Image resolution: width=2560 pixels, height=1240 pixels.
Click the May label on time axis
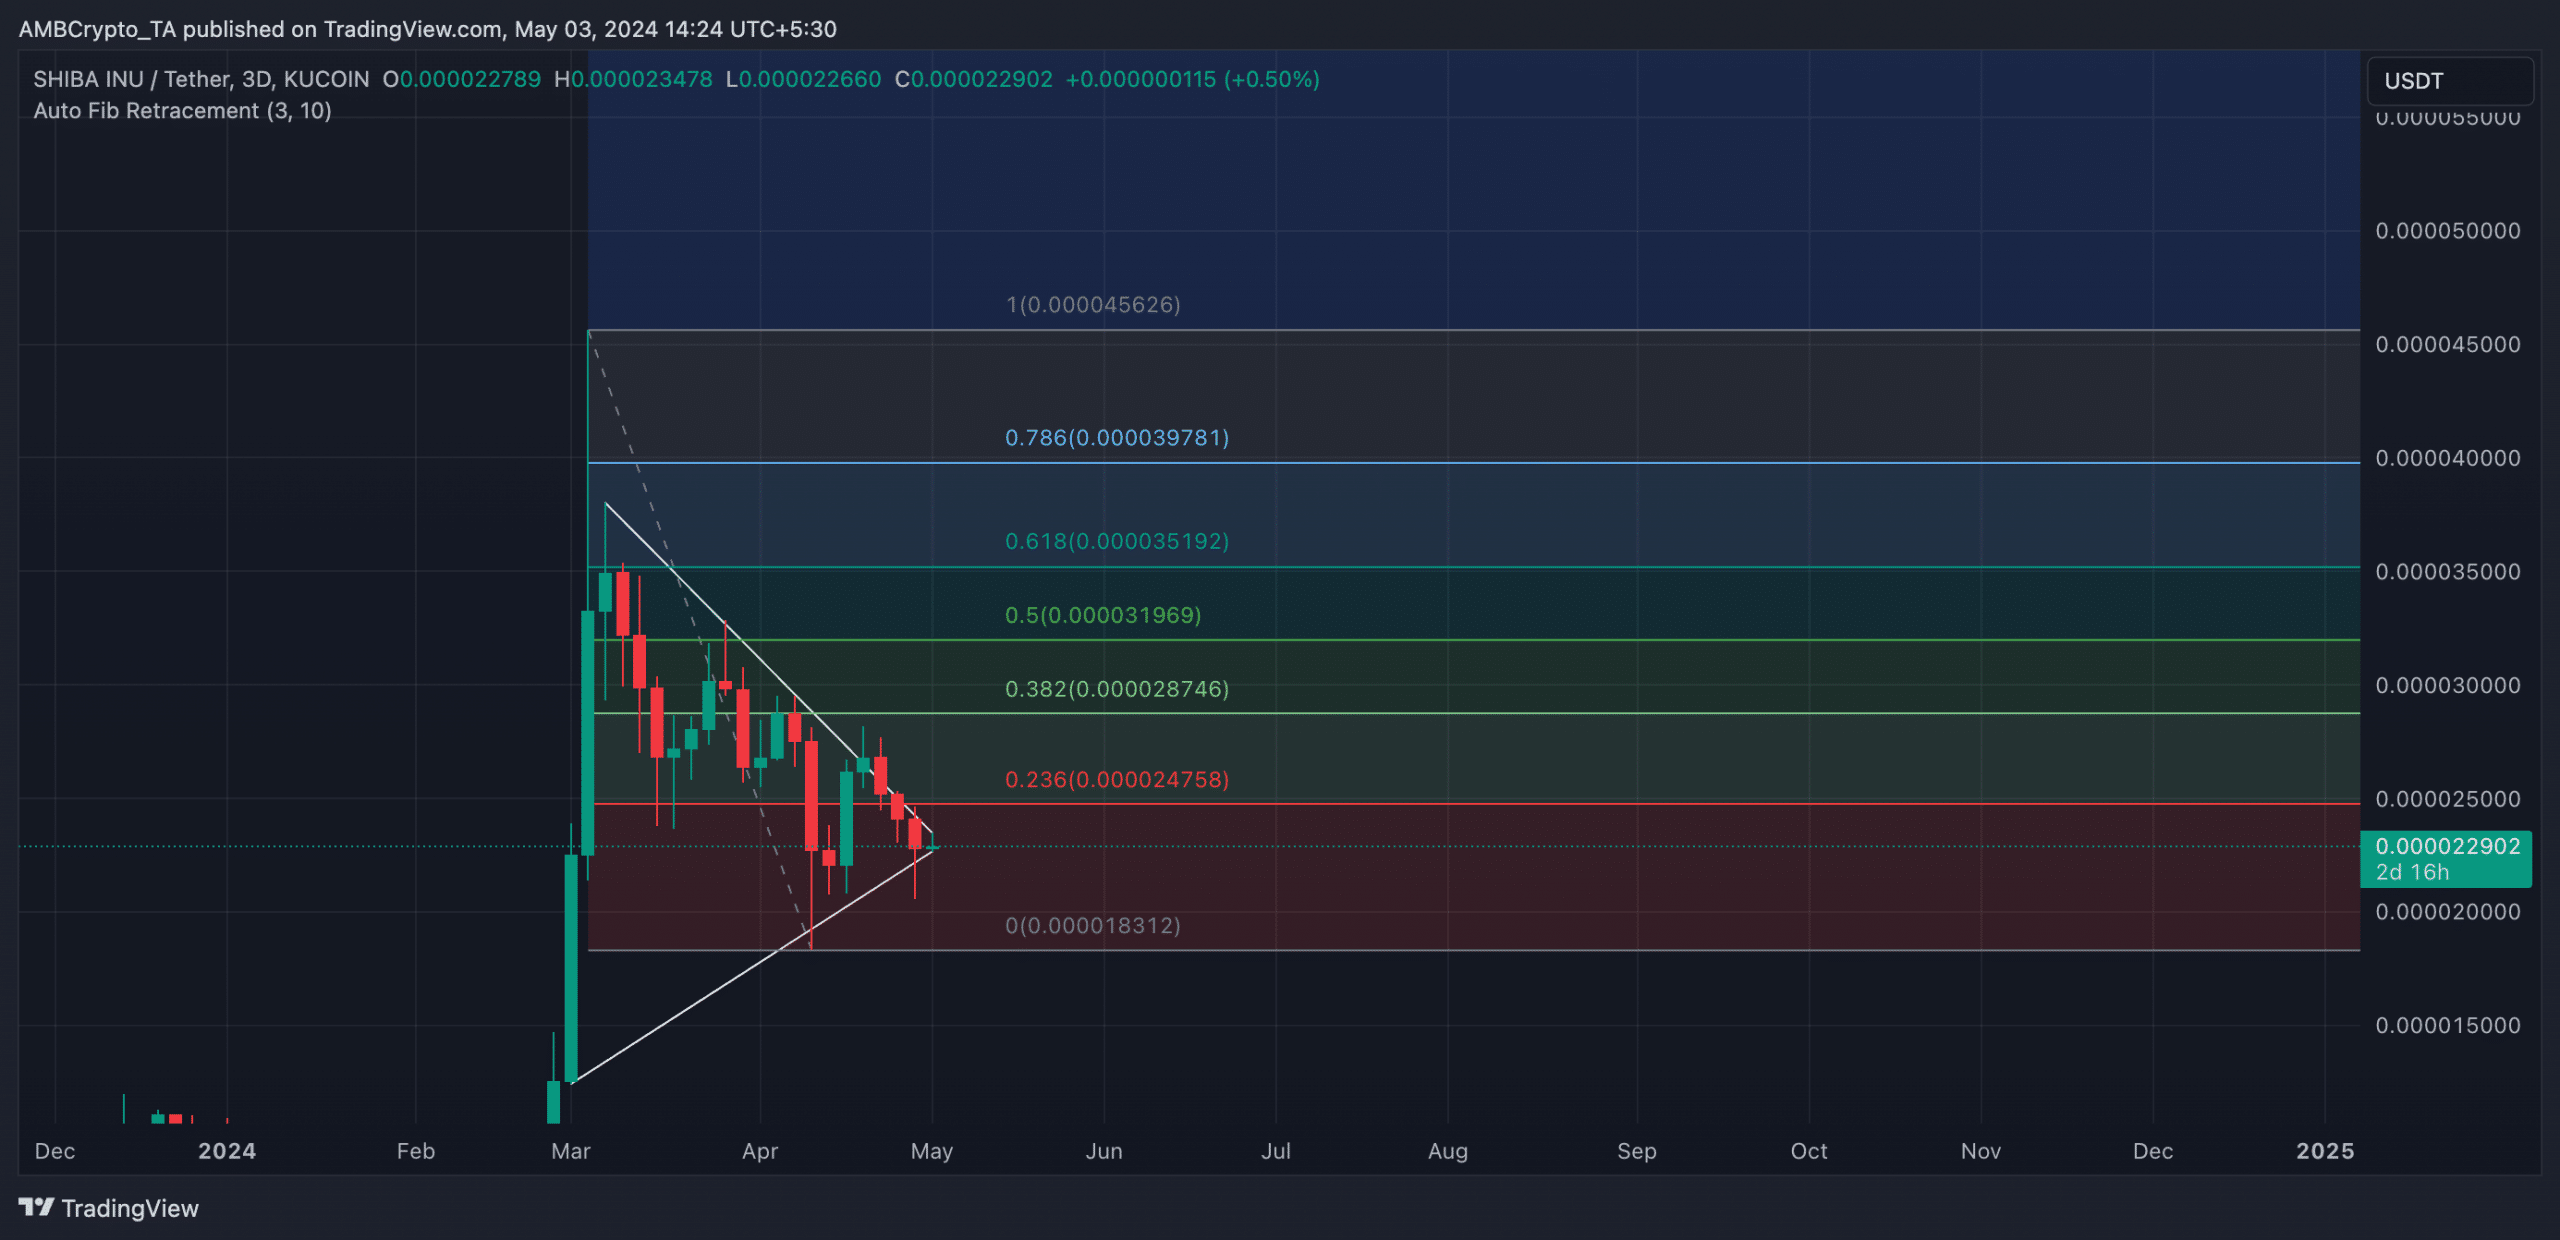click(932, 1151)
